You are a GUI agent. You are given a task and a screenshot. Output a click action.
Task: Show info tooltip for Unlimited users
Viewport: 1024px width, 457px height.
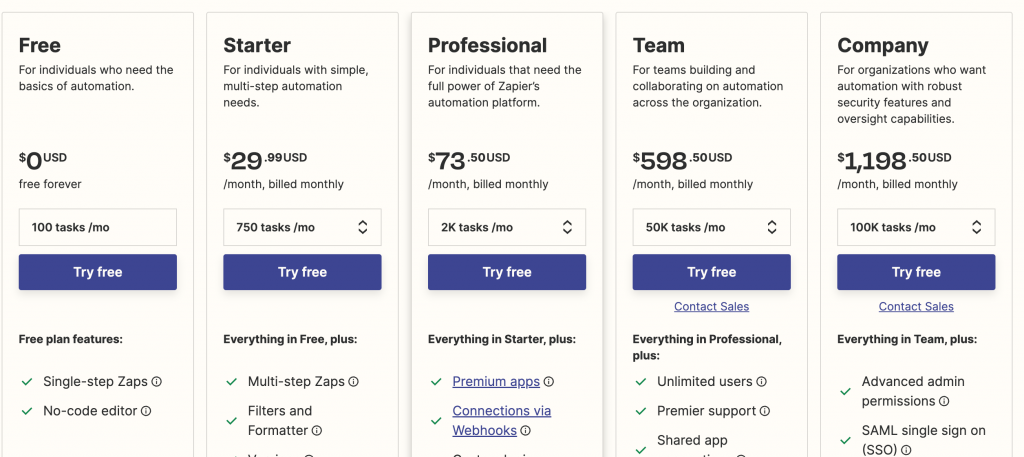click(761, 382)
